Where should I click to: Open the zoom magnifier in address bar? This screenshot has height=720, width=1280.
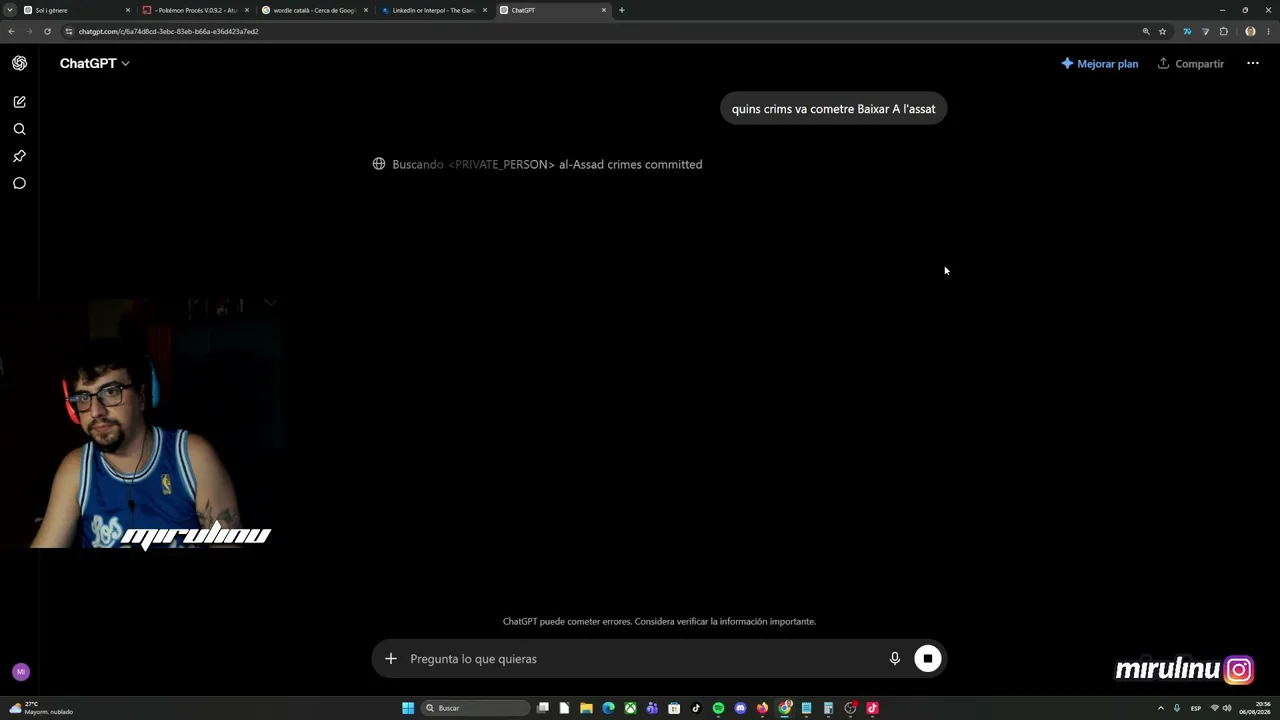coord(1146,31)
